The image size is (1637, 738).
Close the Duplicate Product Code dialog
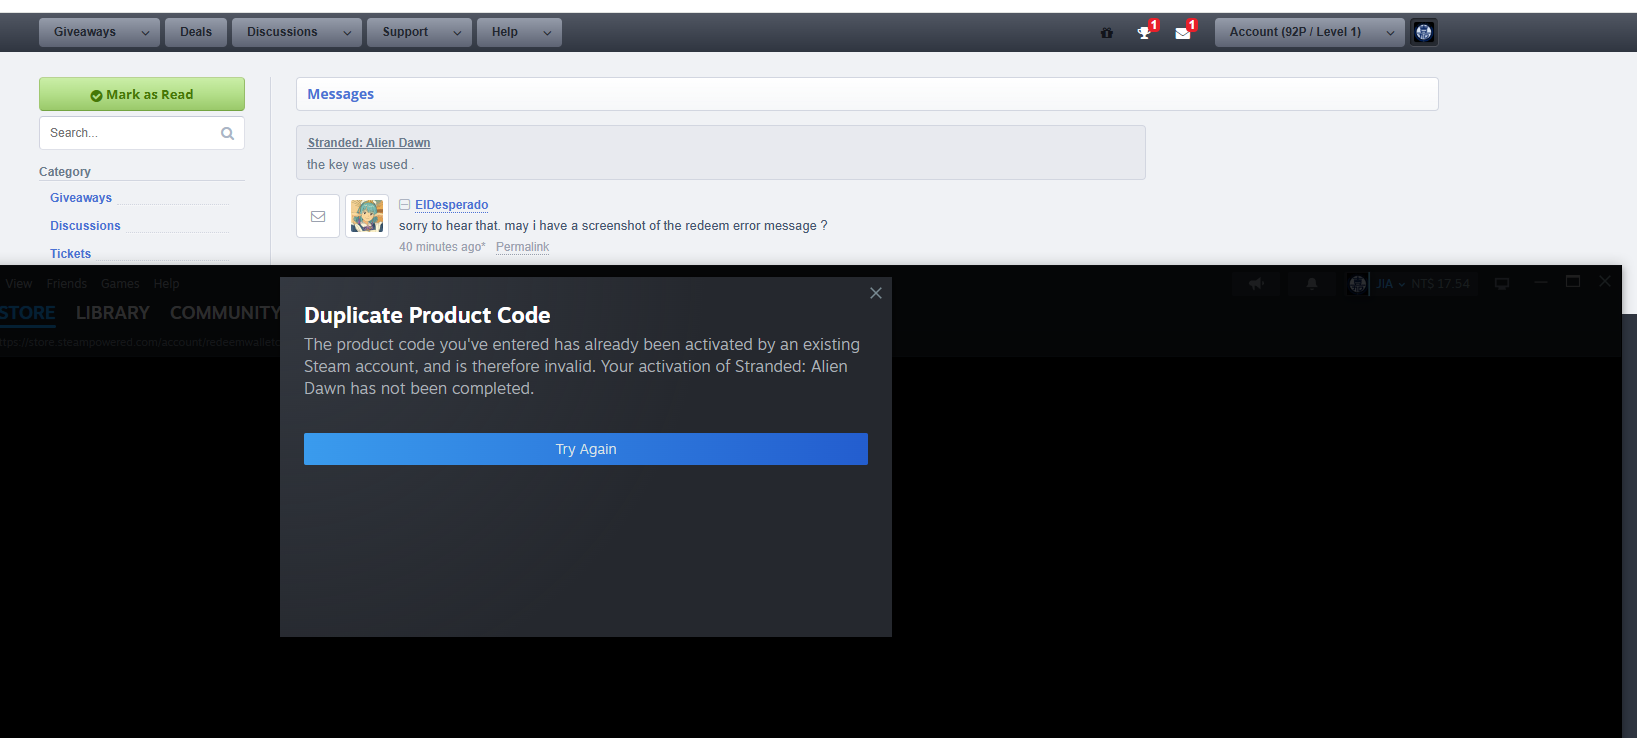(876, 293)
